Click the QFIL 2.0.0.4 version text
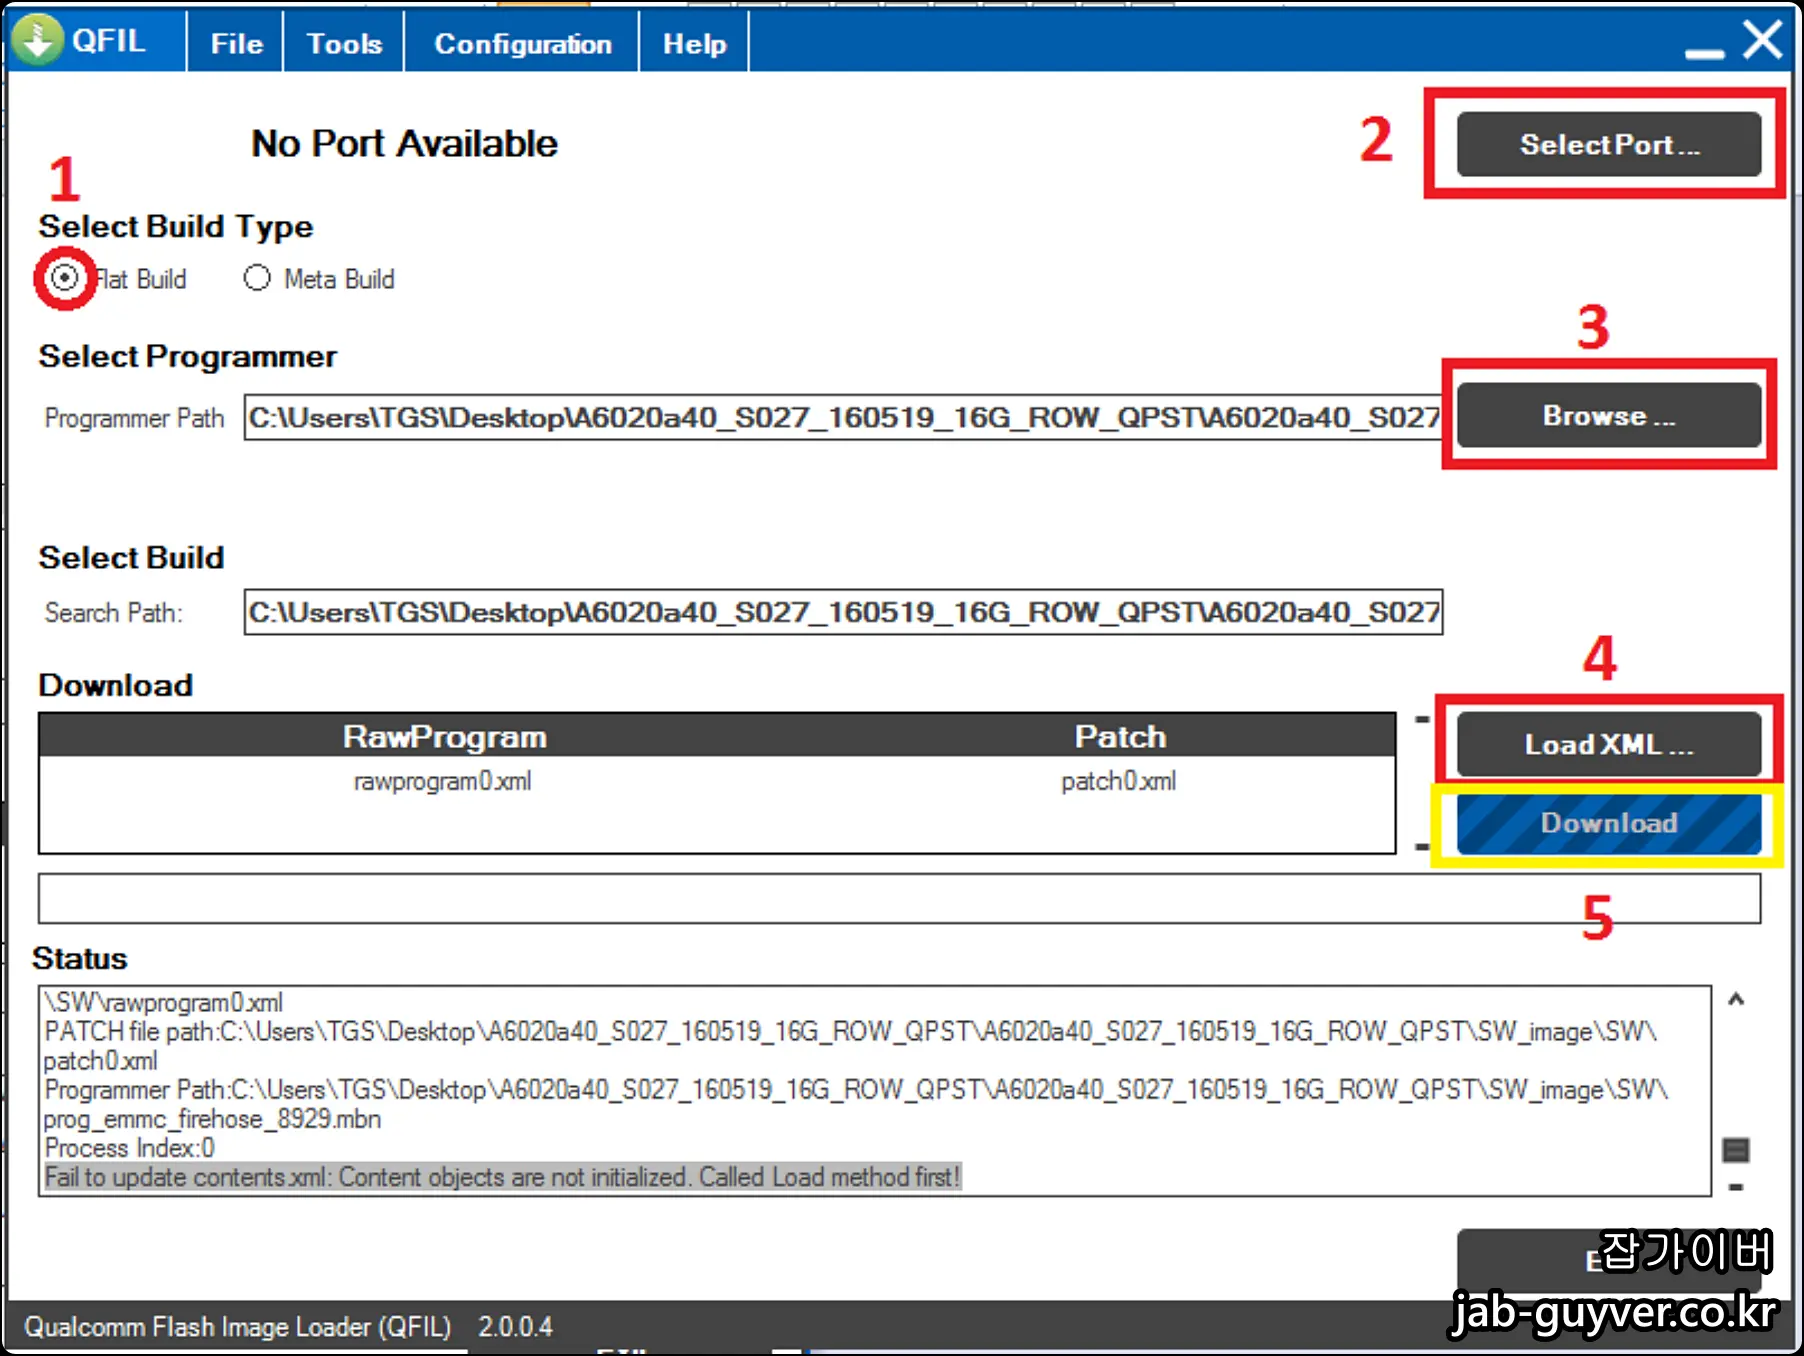The width and height of the screenshot is (1804, 1356). tap(515, 1327)
